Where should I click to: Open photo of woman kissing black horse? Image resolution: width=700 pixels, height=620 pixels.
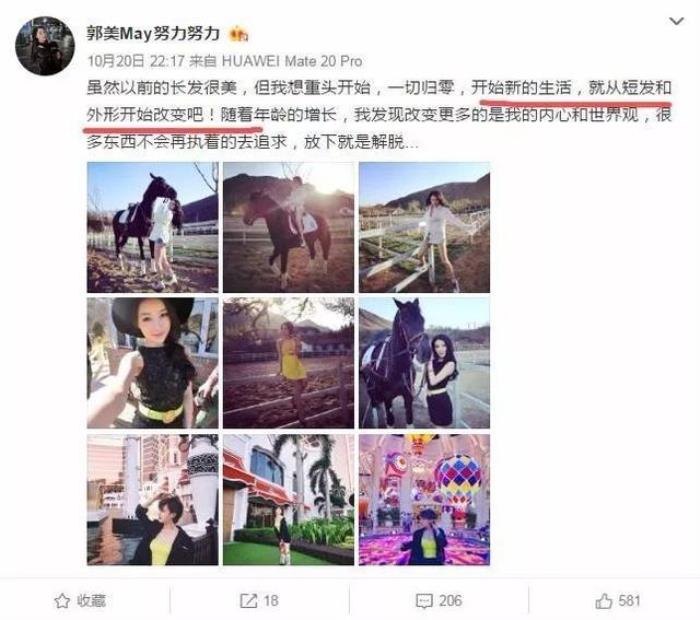tap(153, 228)
